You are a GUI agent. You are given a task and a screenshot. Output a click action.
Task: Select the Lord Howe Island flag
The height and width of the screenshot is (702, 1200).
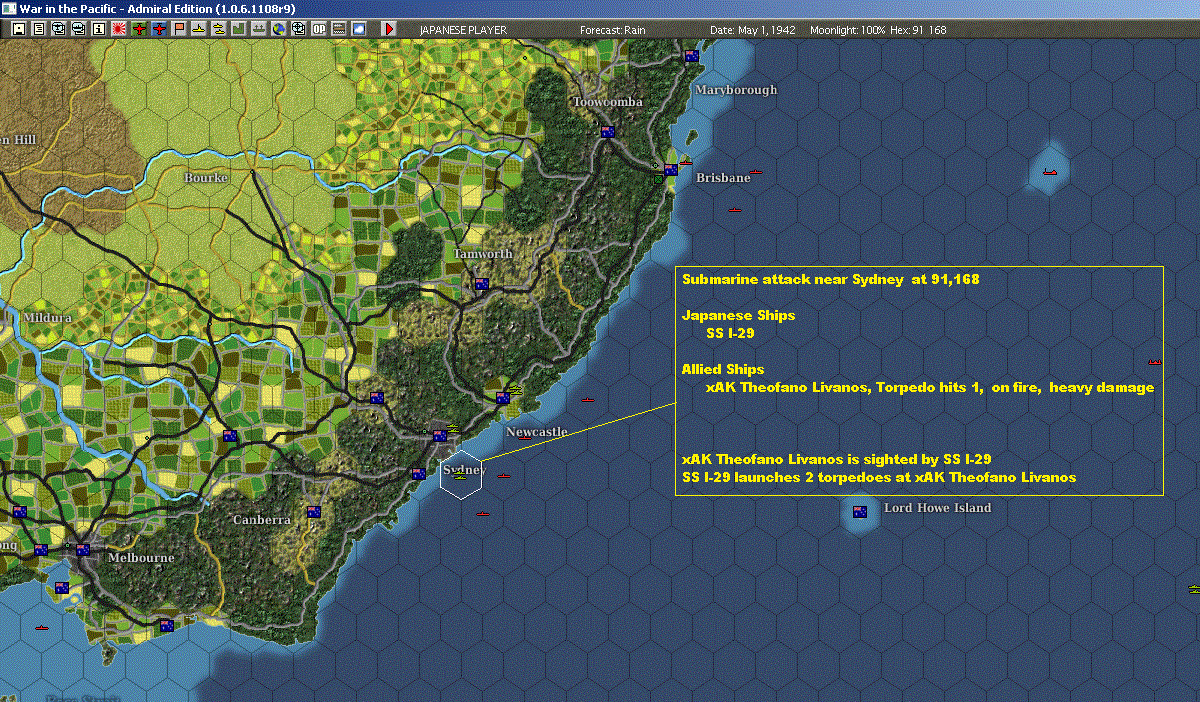[x=860, y=512]
